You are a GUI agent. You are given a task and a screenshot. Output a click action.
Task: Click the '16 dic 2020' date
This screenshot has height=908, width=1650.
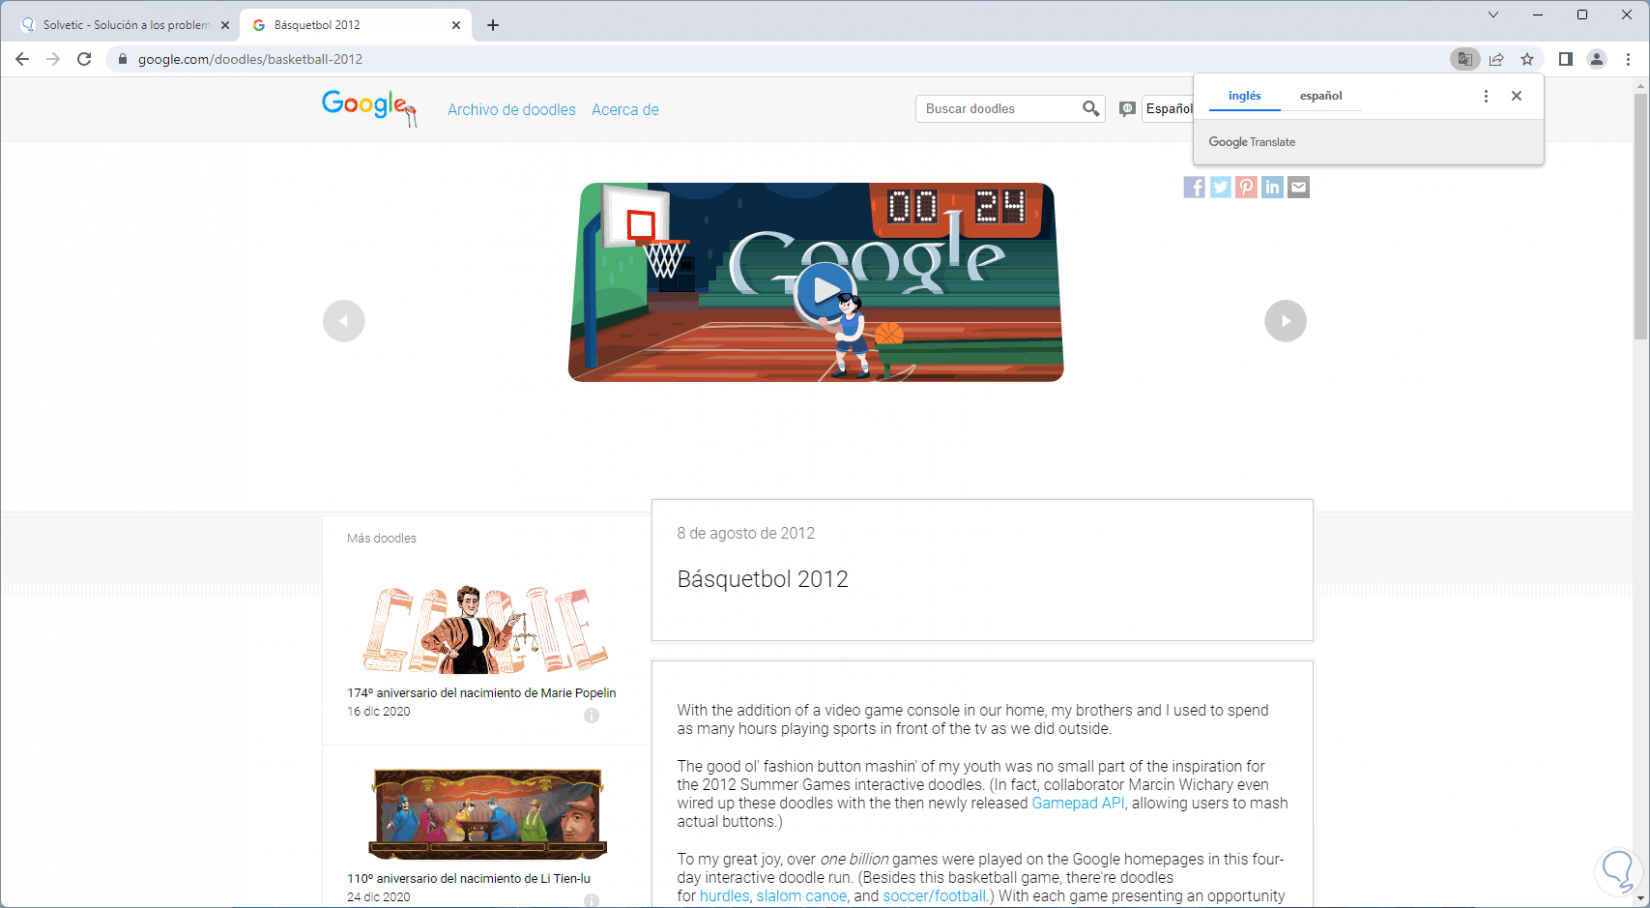coord(378,712)
